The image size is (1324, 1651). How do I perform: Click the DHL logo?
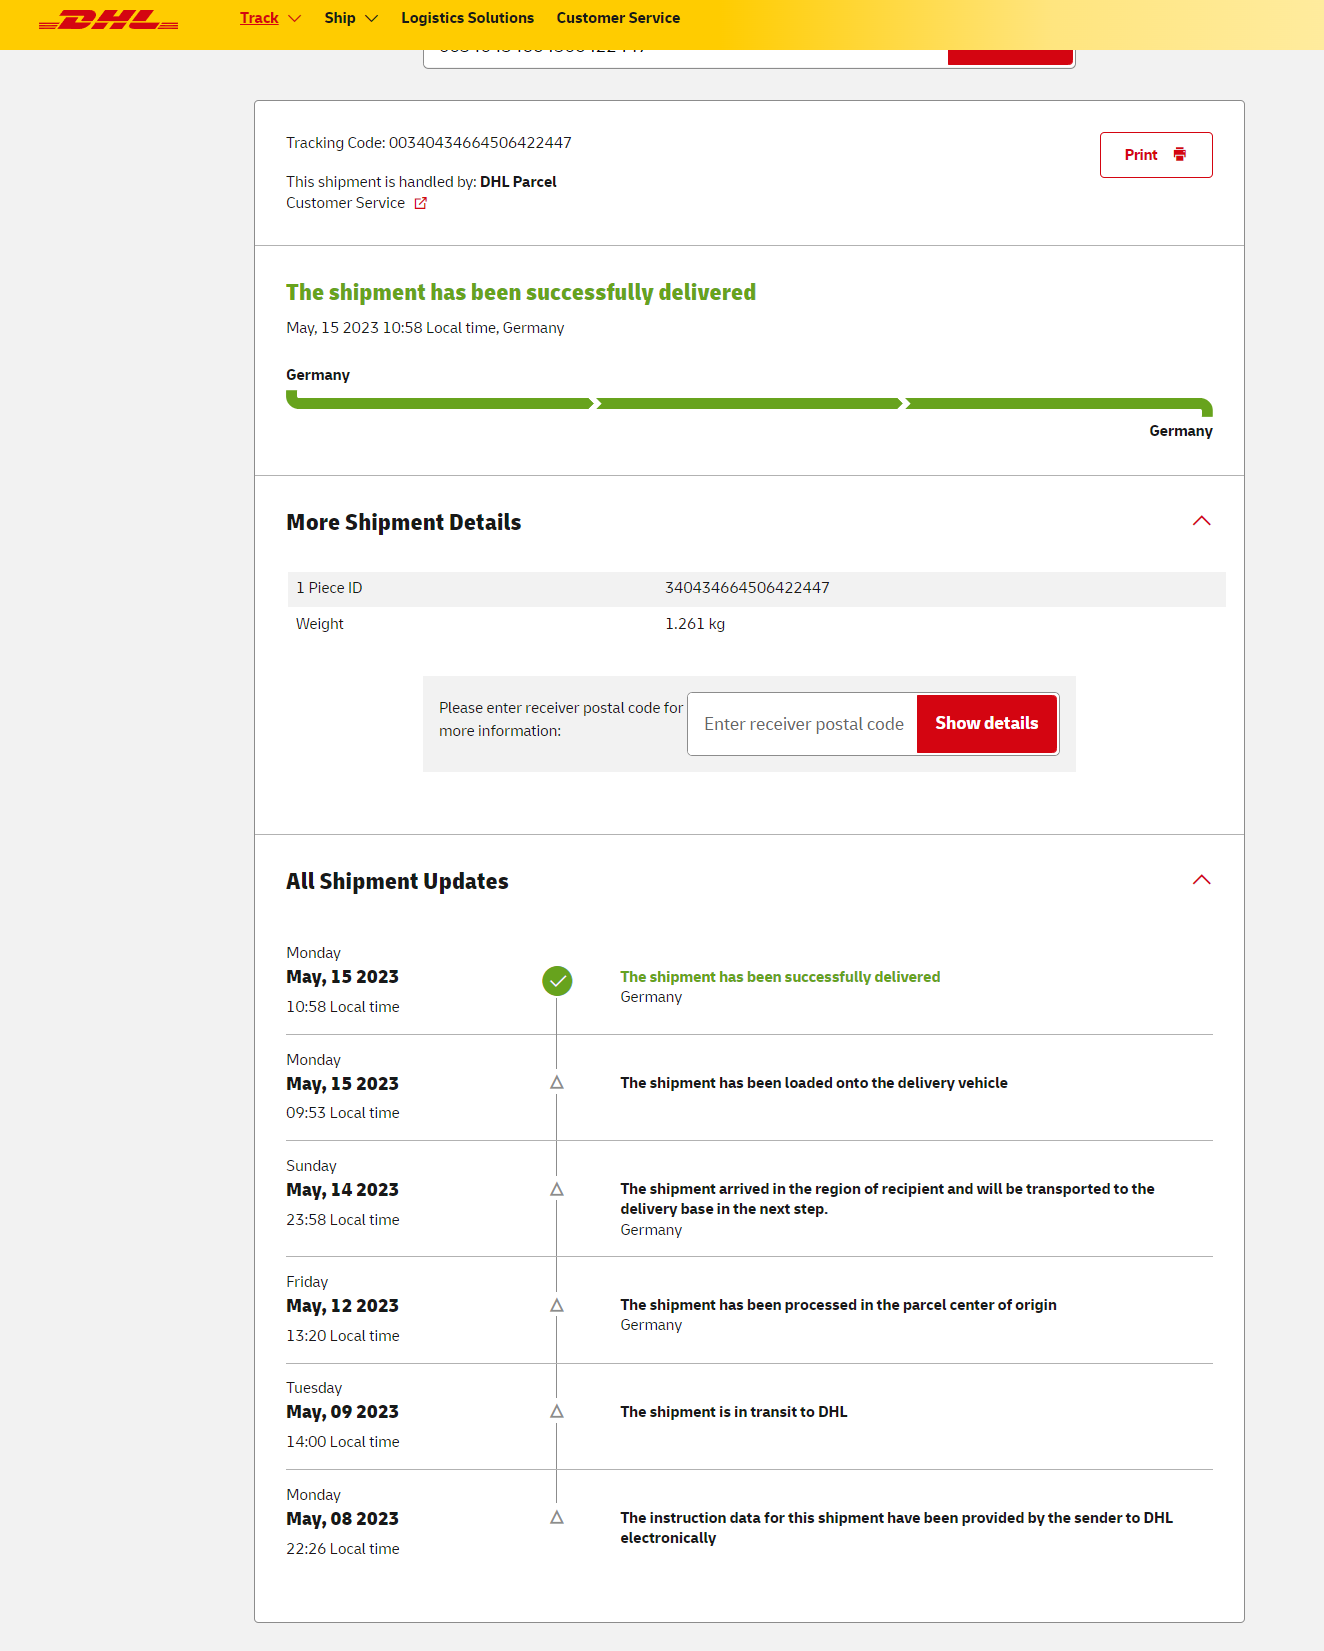pos(108,20)
